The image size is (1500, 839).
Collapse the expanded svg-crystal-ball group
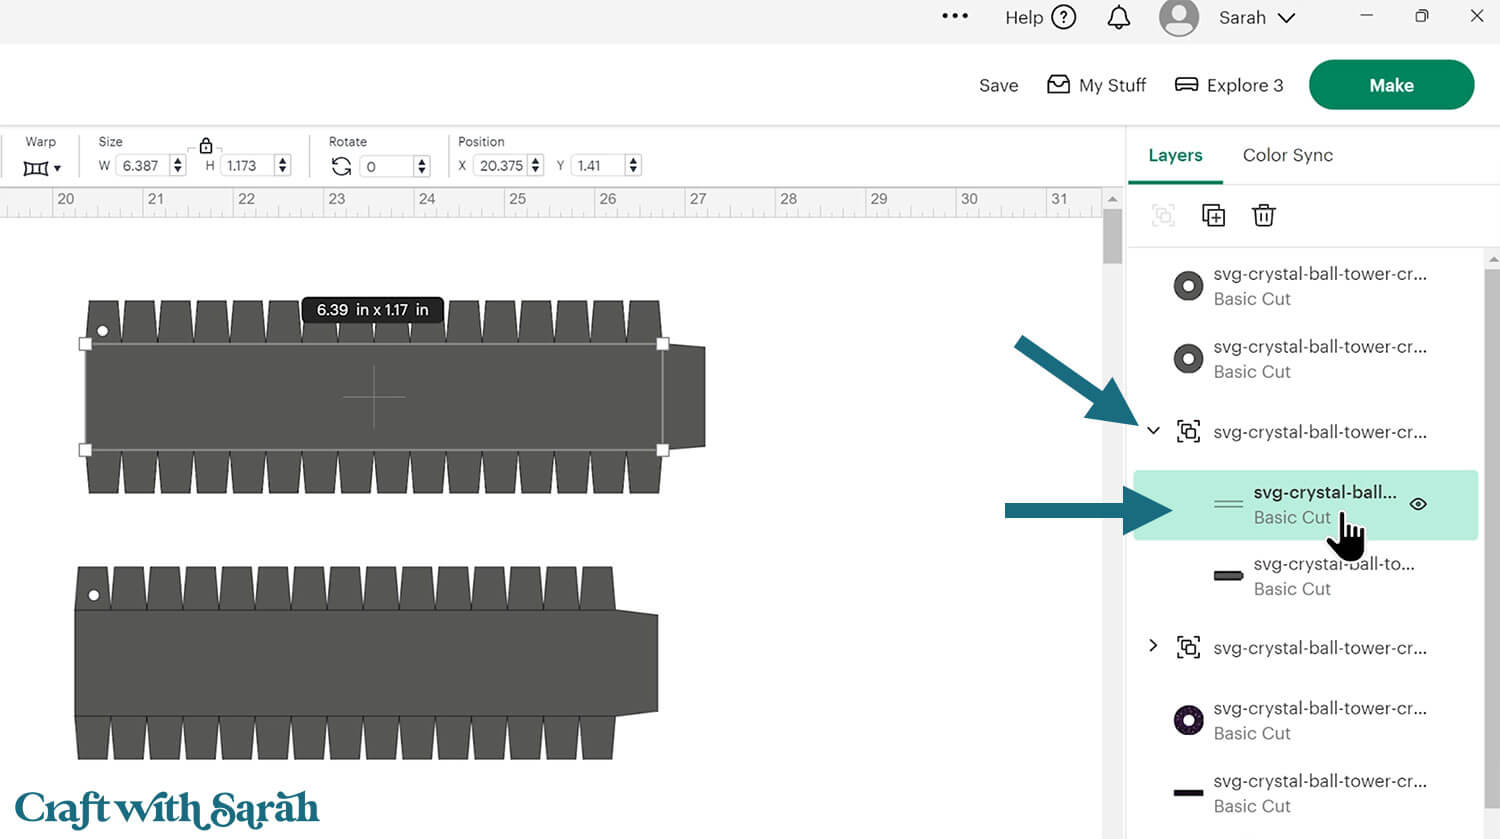[1153, 431]
